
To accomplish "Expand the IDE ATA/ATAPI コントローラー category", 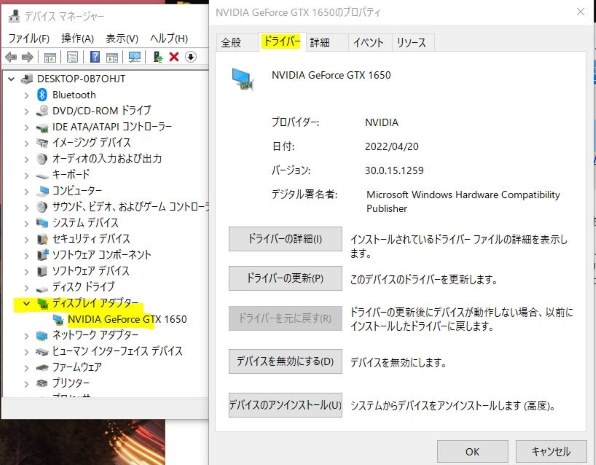I will (x=26, y=127).
